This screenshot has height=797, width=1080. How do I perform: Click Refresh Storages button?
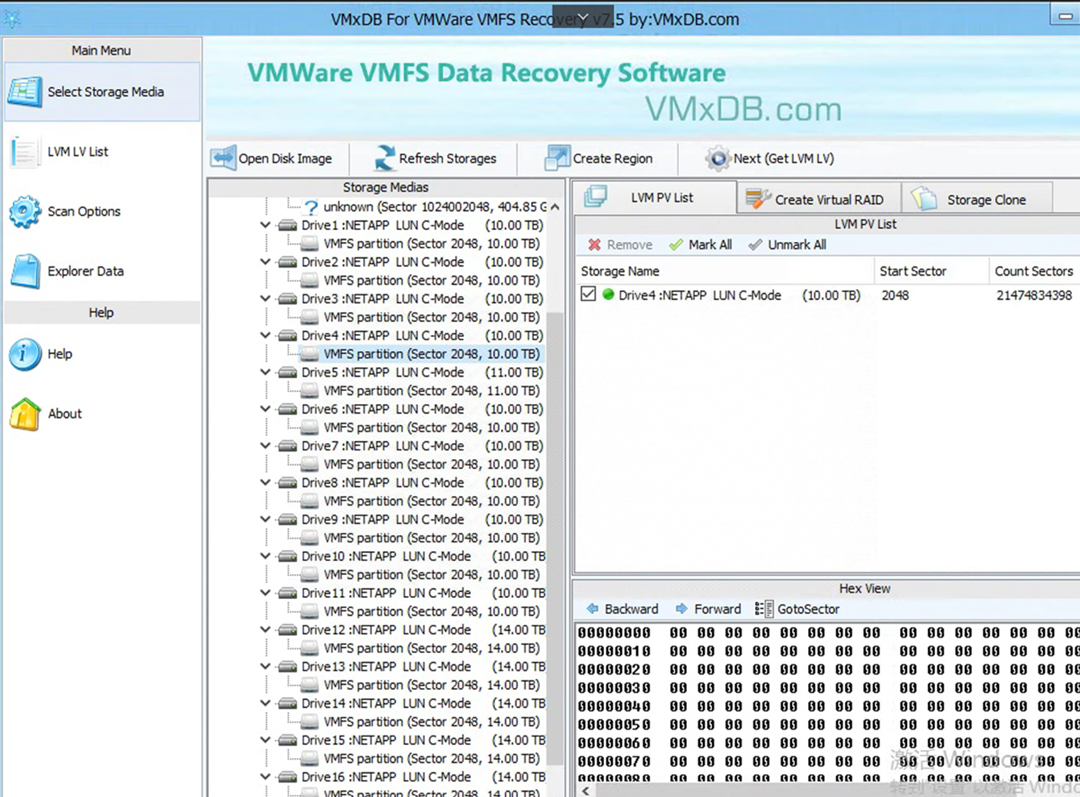435,158
